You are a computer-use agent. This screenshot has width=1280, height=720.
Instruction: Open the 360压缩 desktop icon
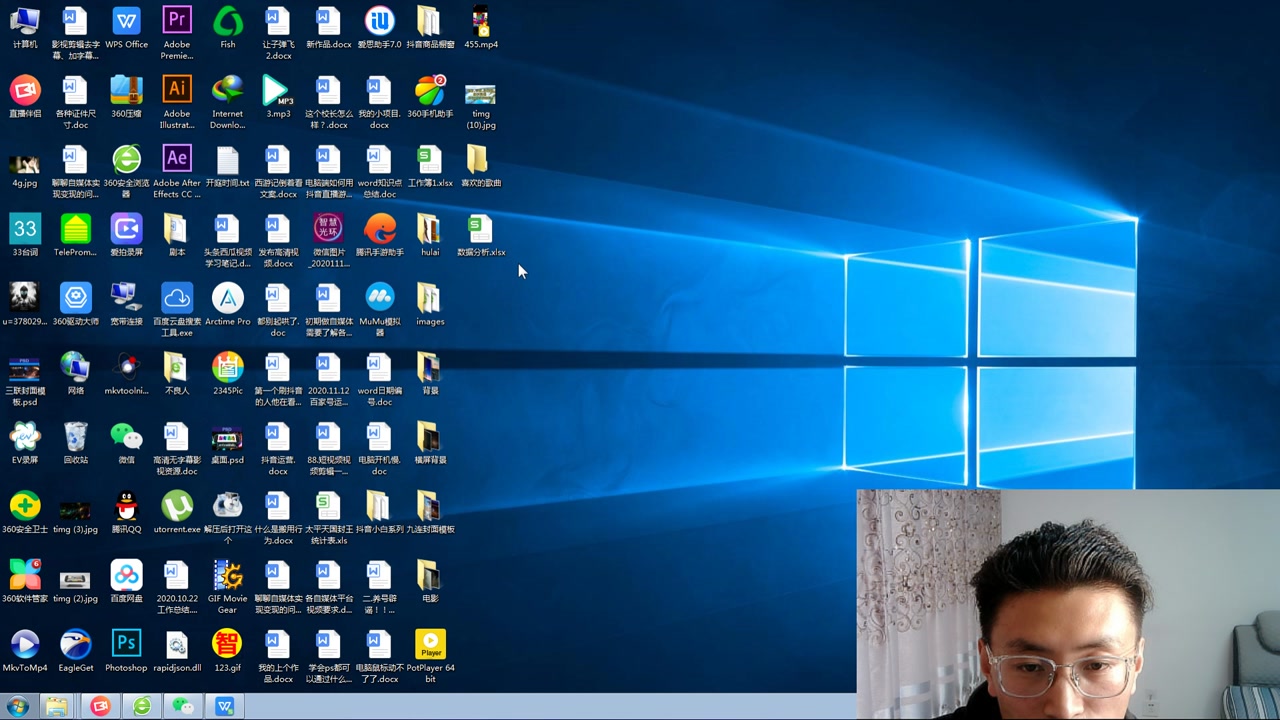pyautogui.click(x=126, y=97)
